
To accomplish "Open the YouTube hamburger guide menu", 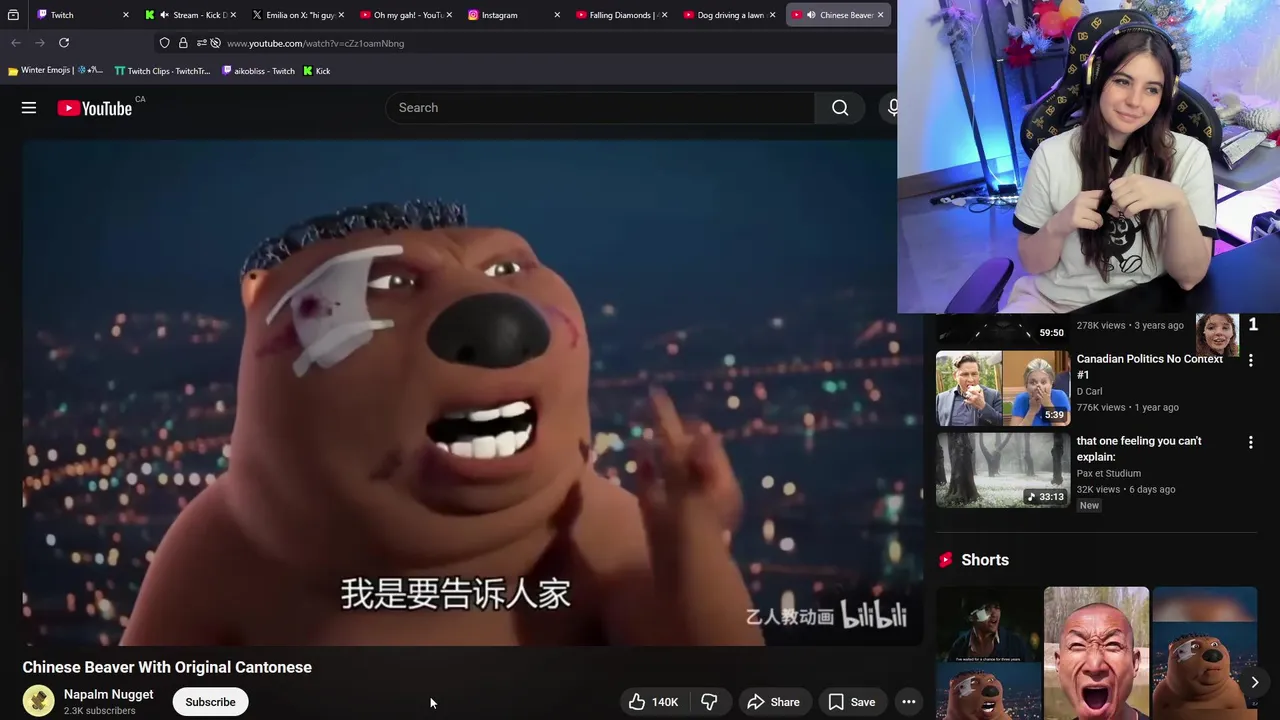I will pos(29,108).
